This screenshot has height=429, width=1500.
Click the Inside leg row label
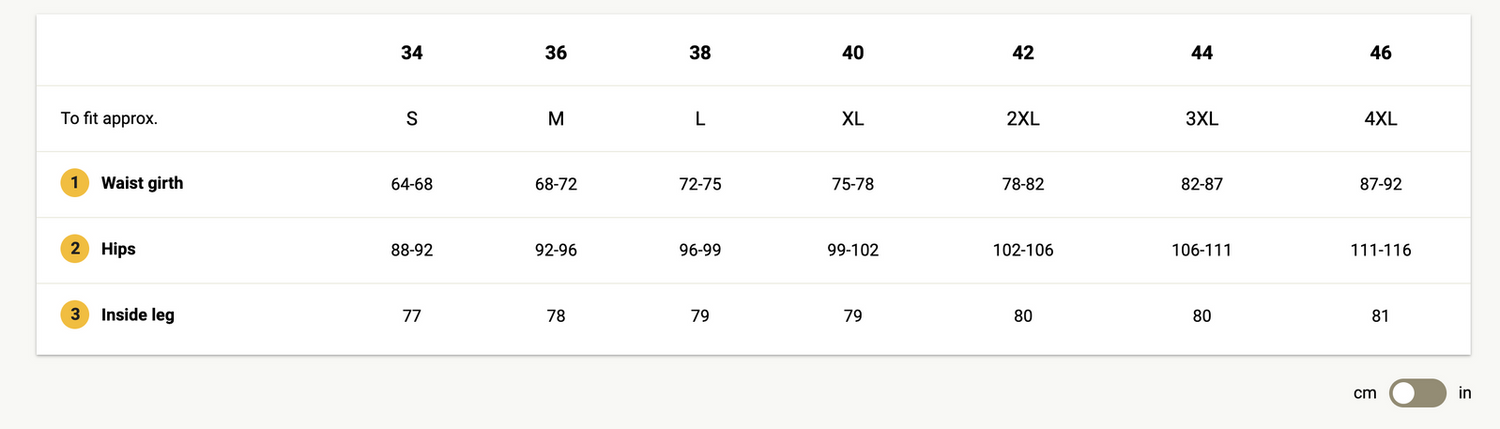coord(138,316)
